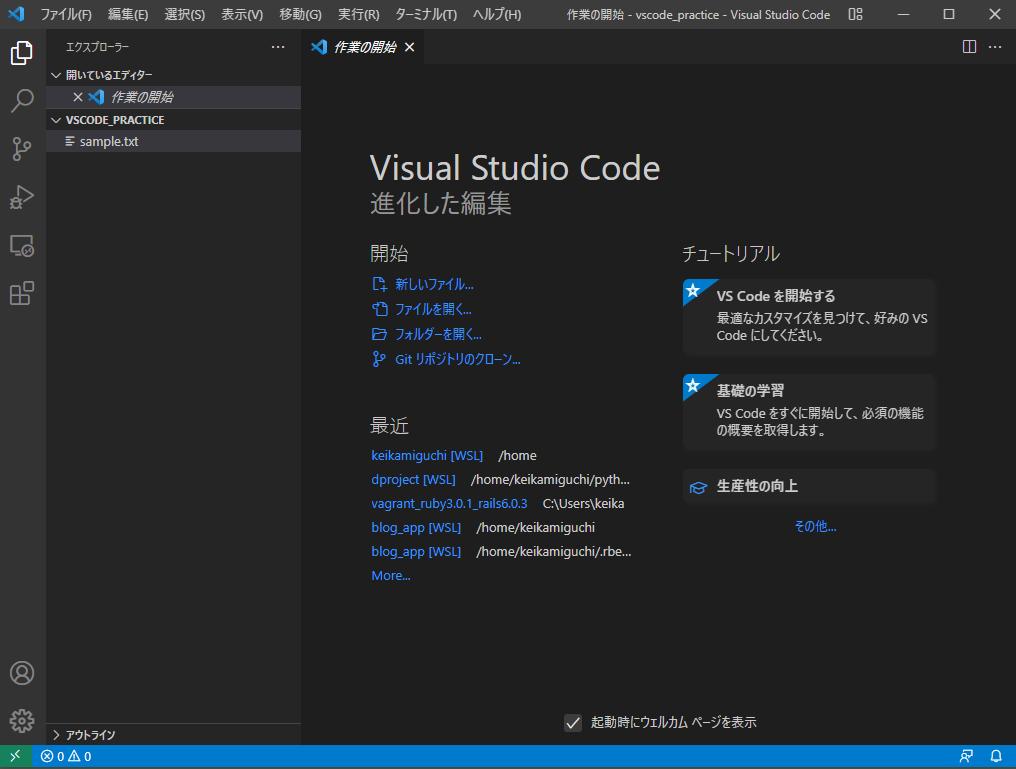Open recent keikamiguchi [WSL] folder

point(427,455)
